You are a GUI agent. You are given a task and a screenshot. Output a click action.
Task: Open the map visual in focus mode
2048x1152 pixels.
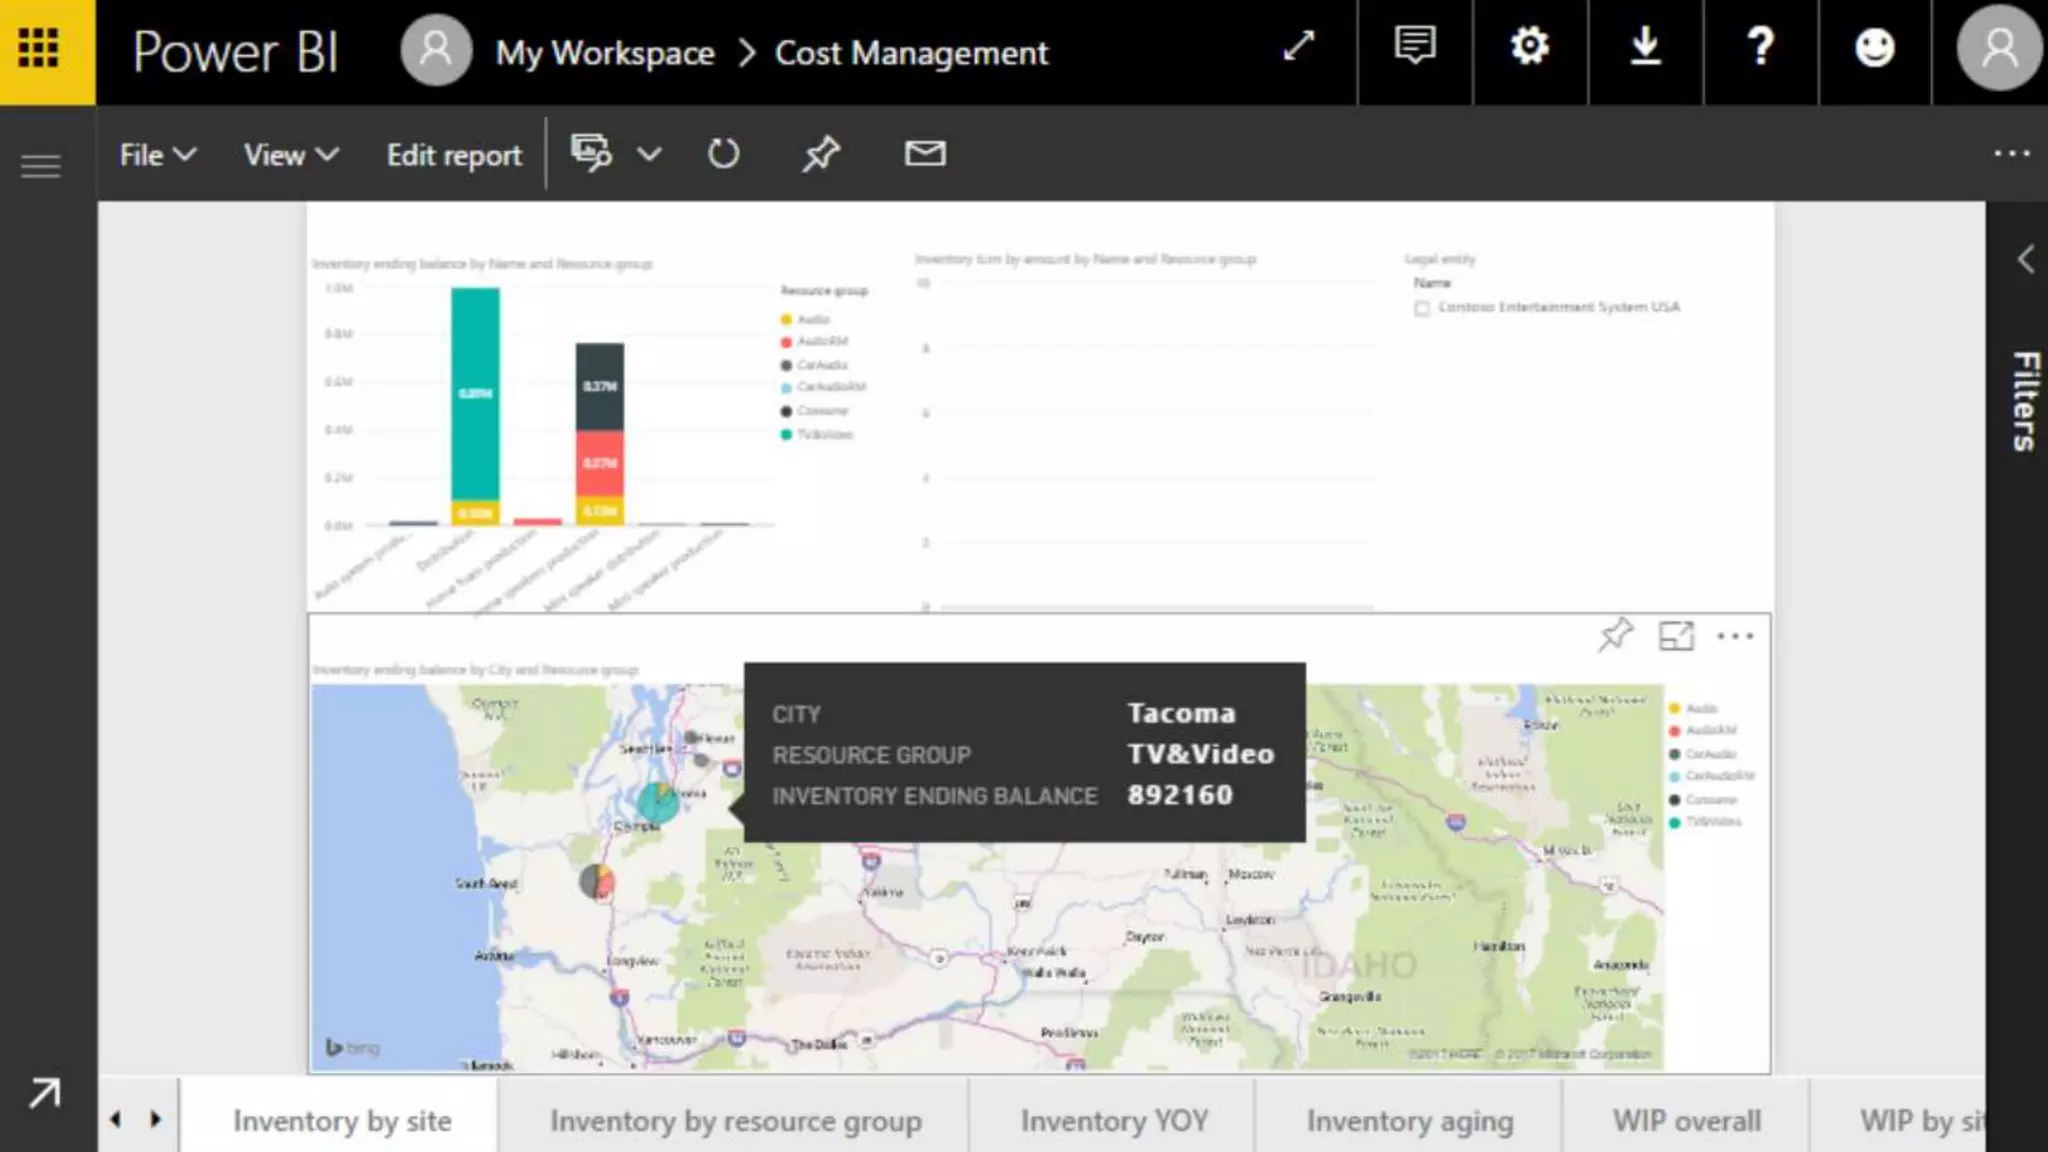[1676, 636]
